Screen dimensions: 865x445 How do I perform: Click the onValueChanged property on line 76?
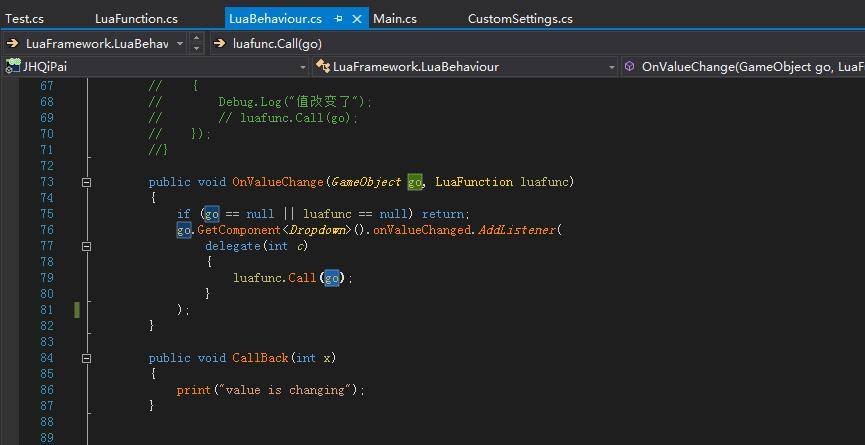(423, 230)
